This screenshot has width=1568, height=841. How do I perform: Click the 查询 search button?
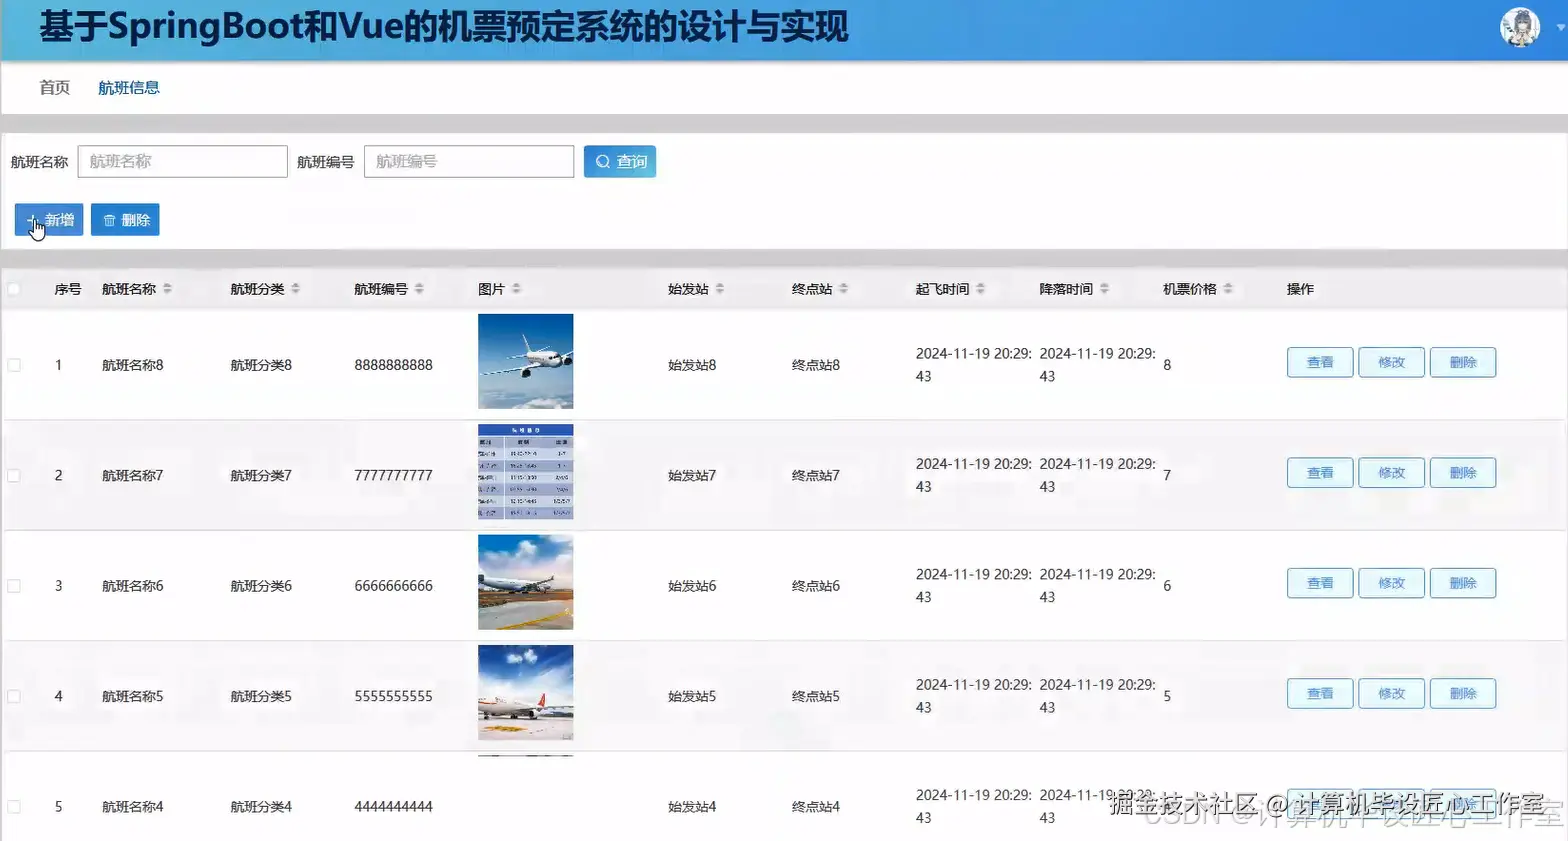620,161
